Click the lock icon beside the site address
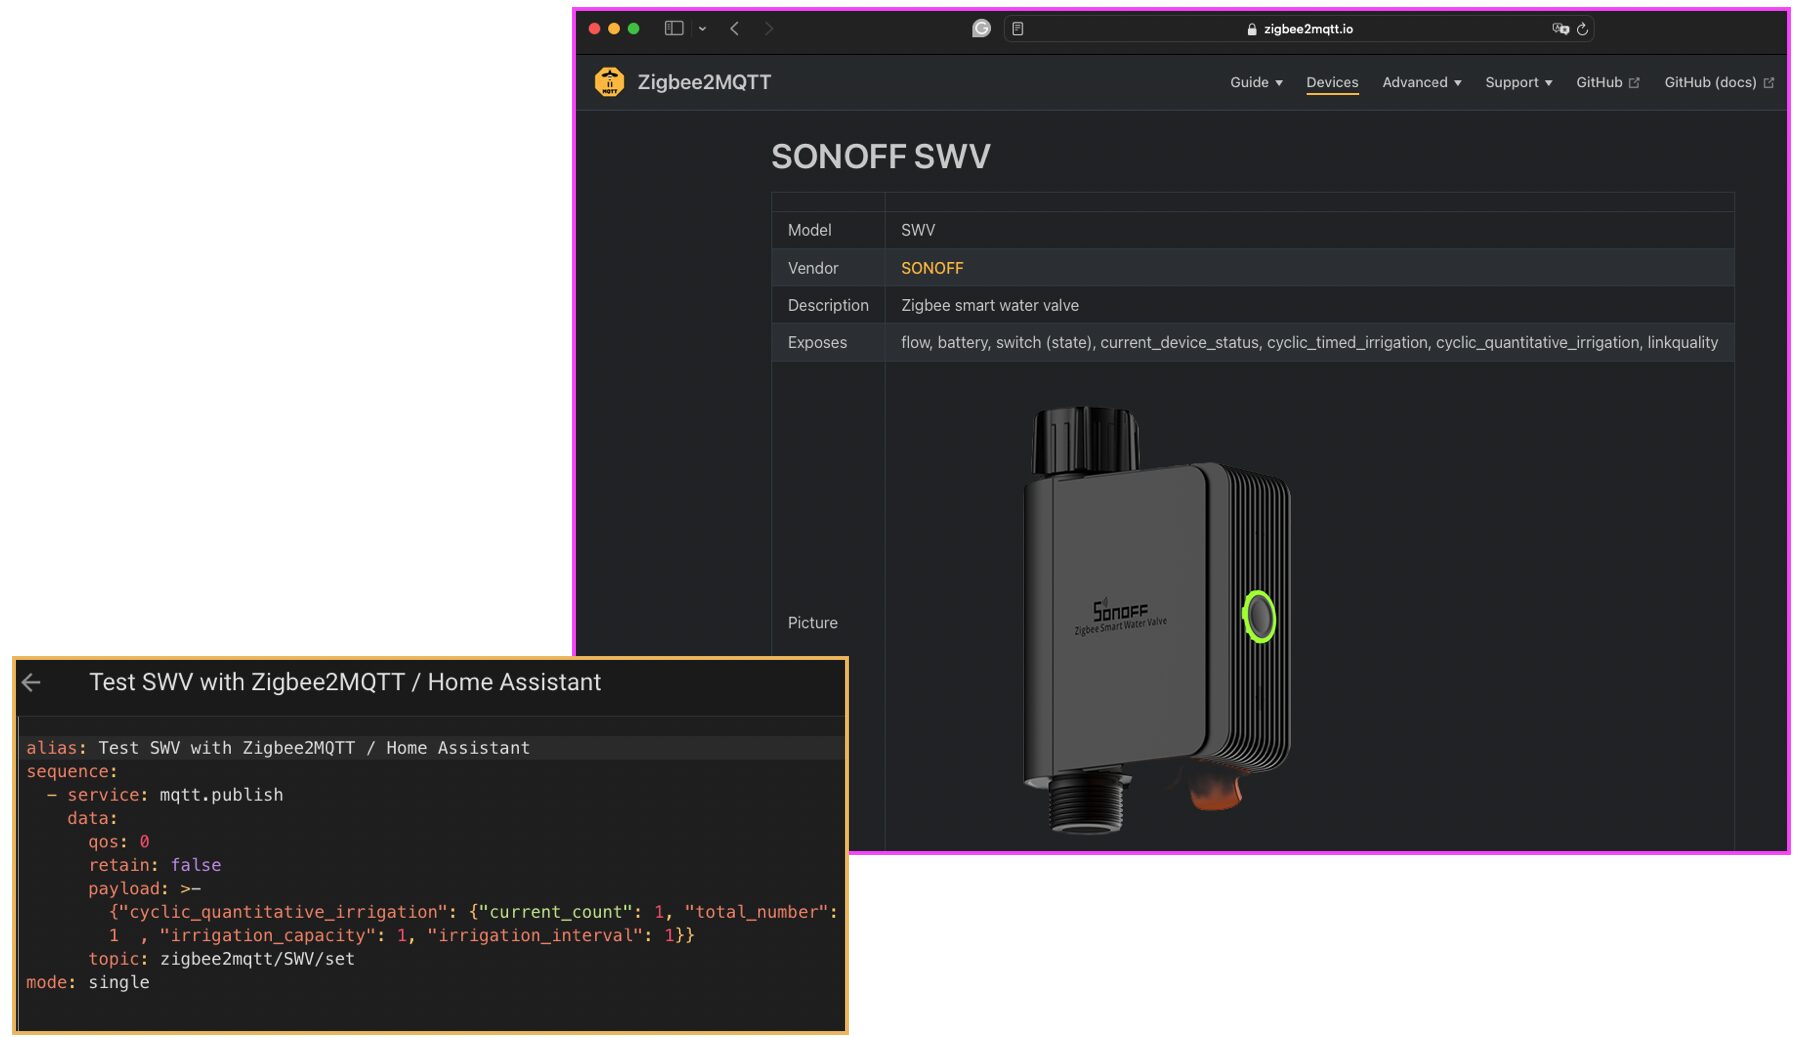This screenshot has width=1804, height=1038. [1252, 29]
